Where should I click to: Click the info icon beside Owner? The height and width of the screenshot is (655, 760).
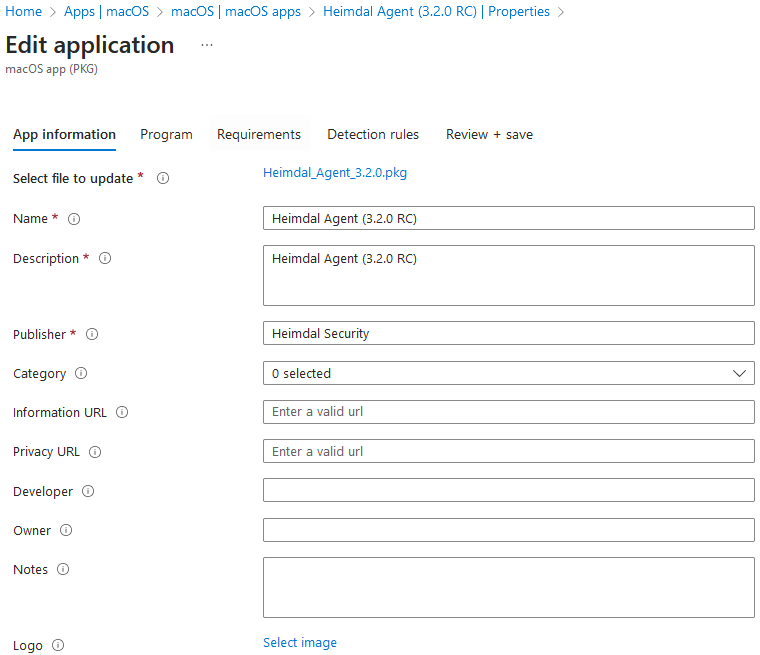[66, 530]
